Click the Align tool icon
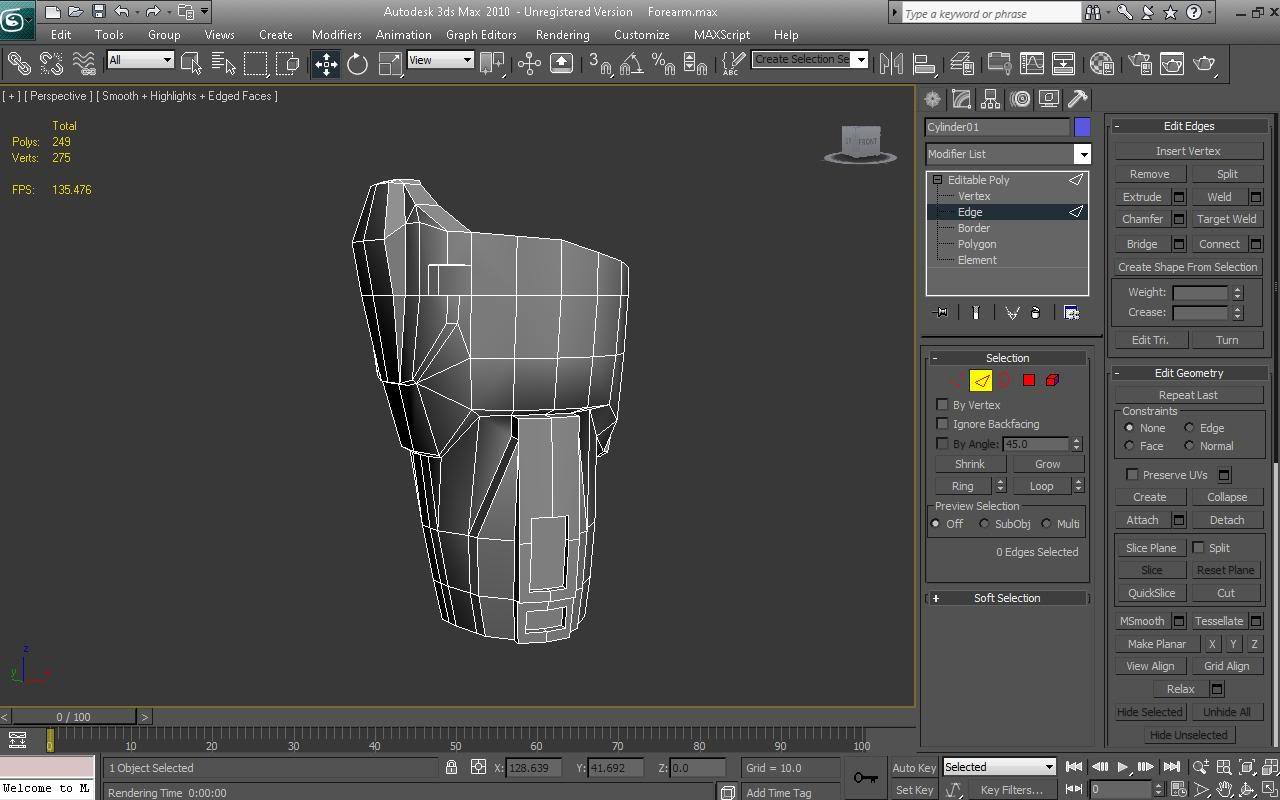This screenshot has width=1280, height=800. [x=924, y=64]
